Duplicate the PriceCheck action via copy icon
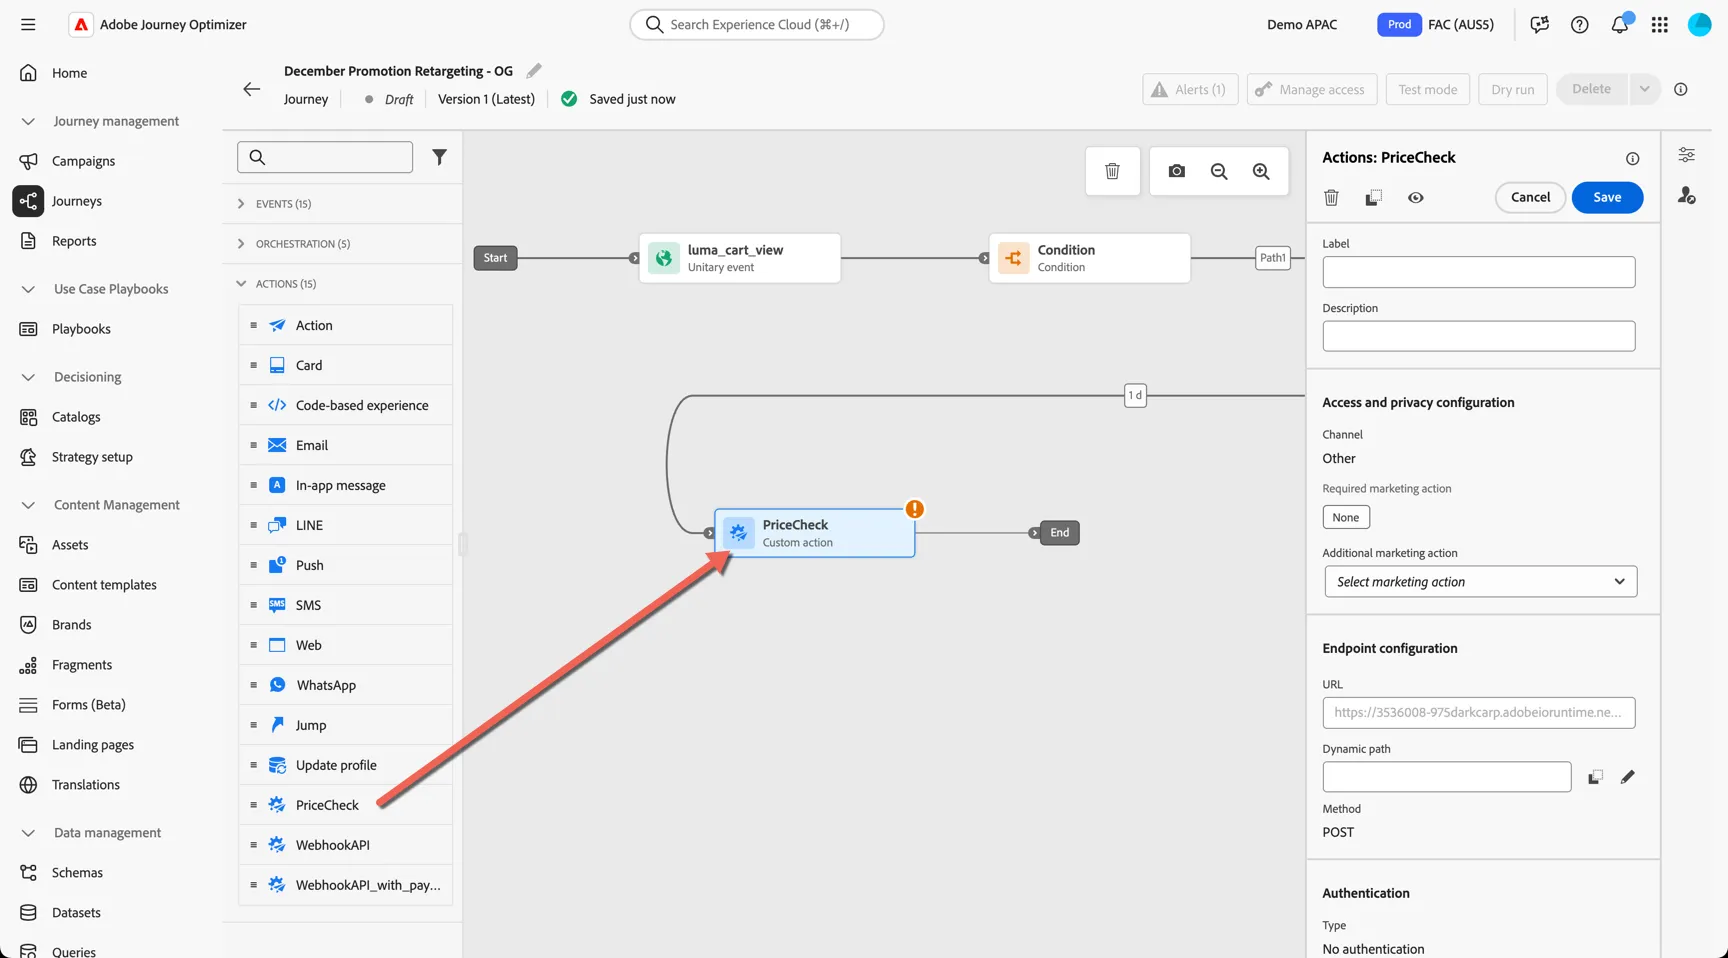The image size is (1728, 958). (1374, 198)
